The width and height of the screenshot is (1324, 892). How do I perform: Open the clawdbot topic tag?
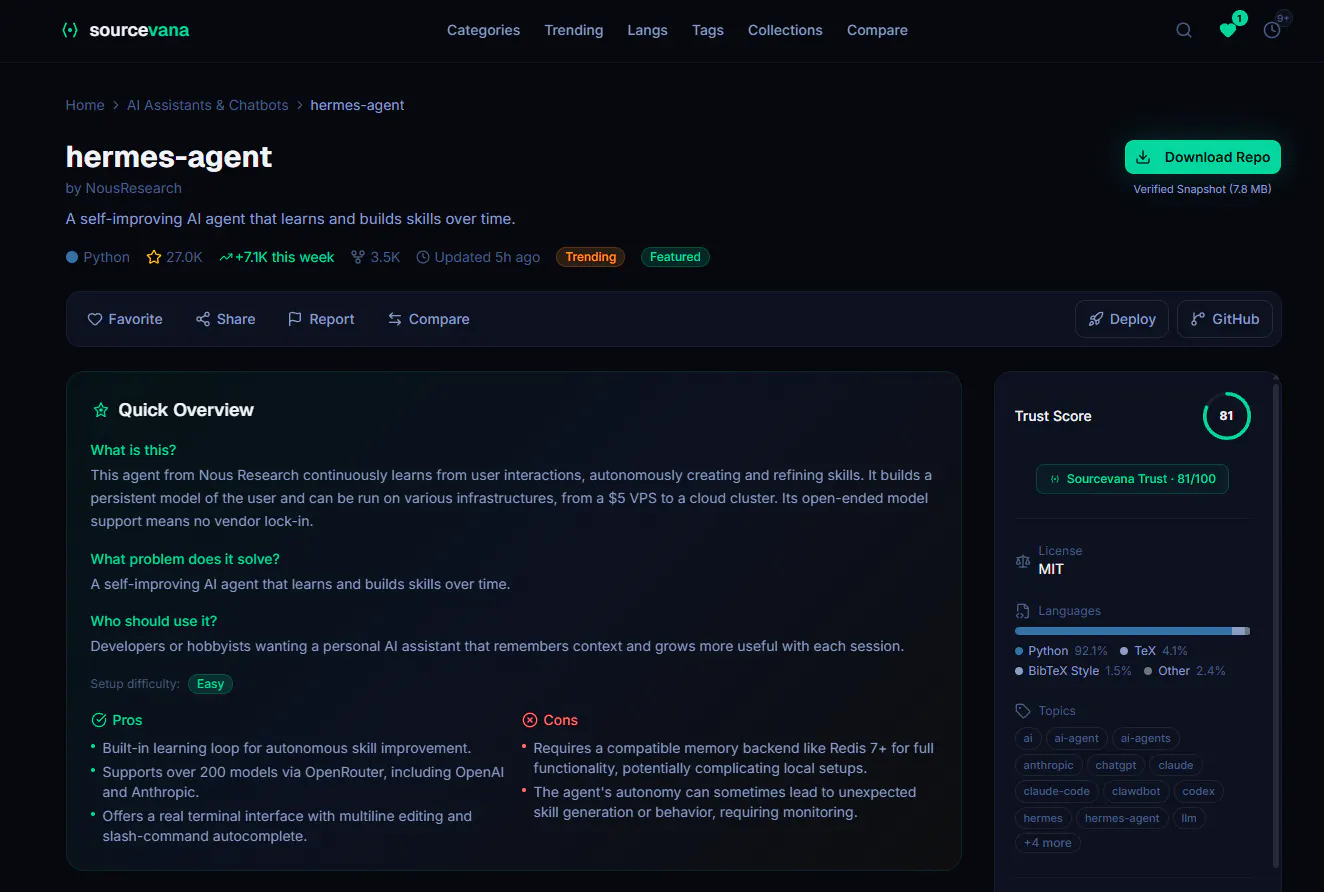(1136, 792)
